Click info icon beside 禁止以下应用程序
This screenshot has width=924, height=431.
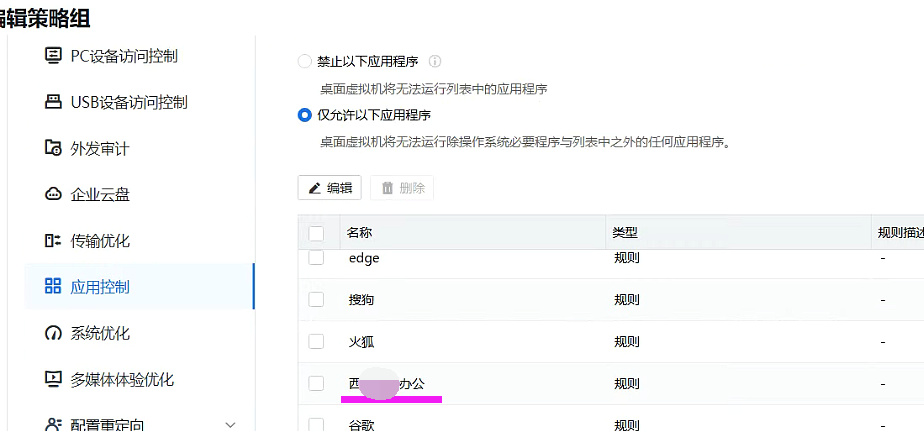435,61
